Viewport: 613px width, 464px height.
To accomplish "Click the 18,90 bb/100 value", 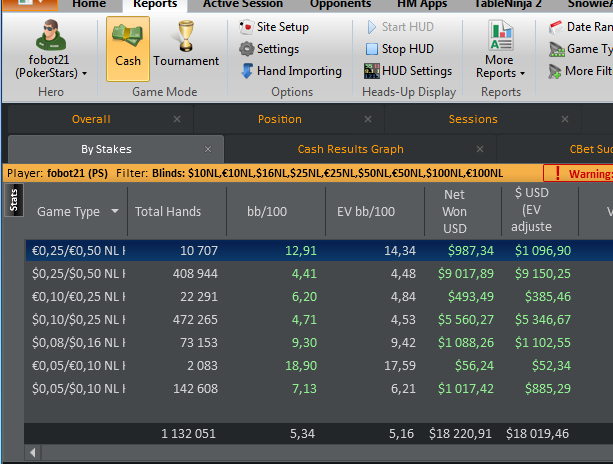I will pos(301,366).
